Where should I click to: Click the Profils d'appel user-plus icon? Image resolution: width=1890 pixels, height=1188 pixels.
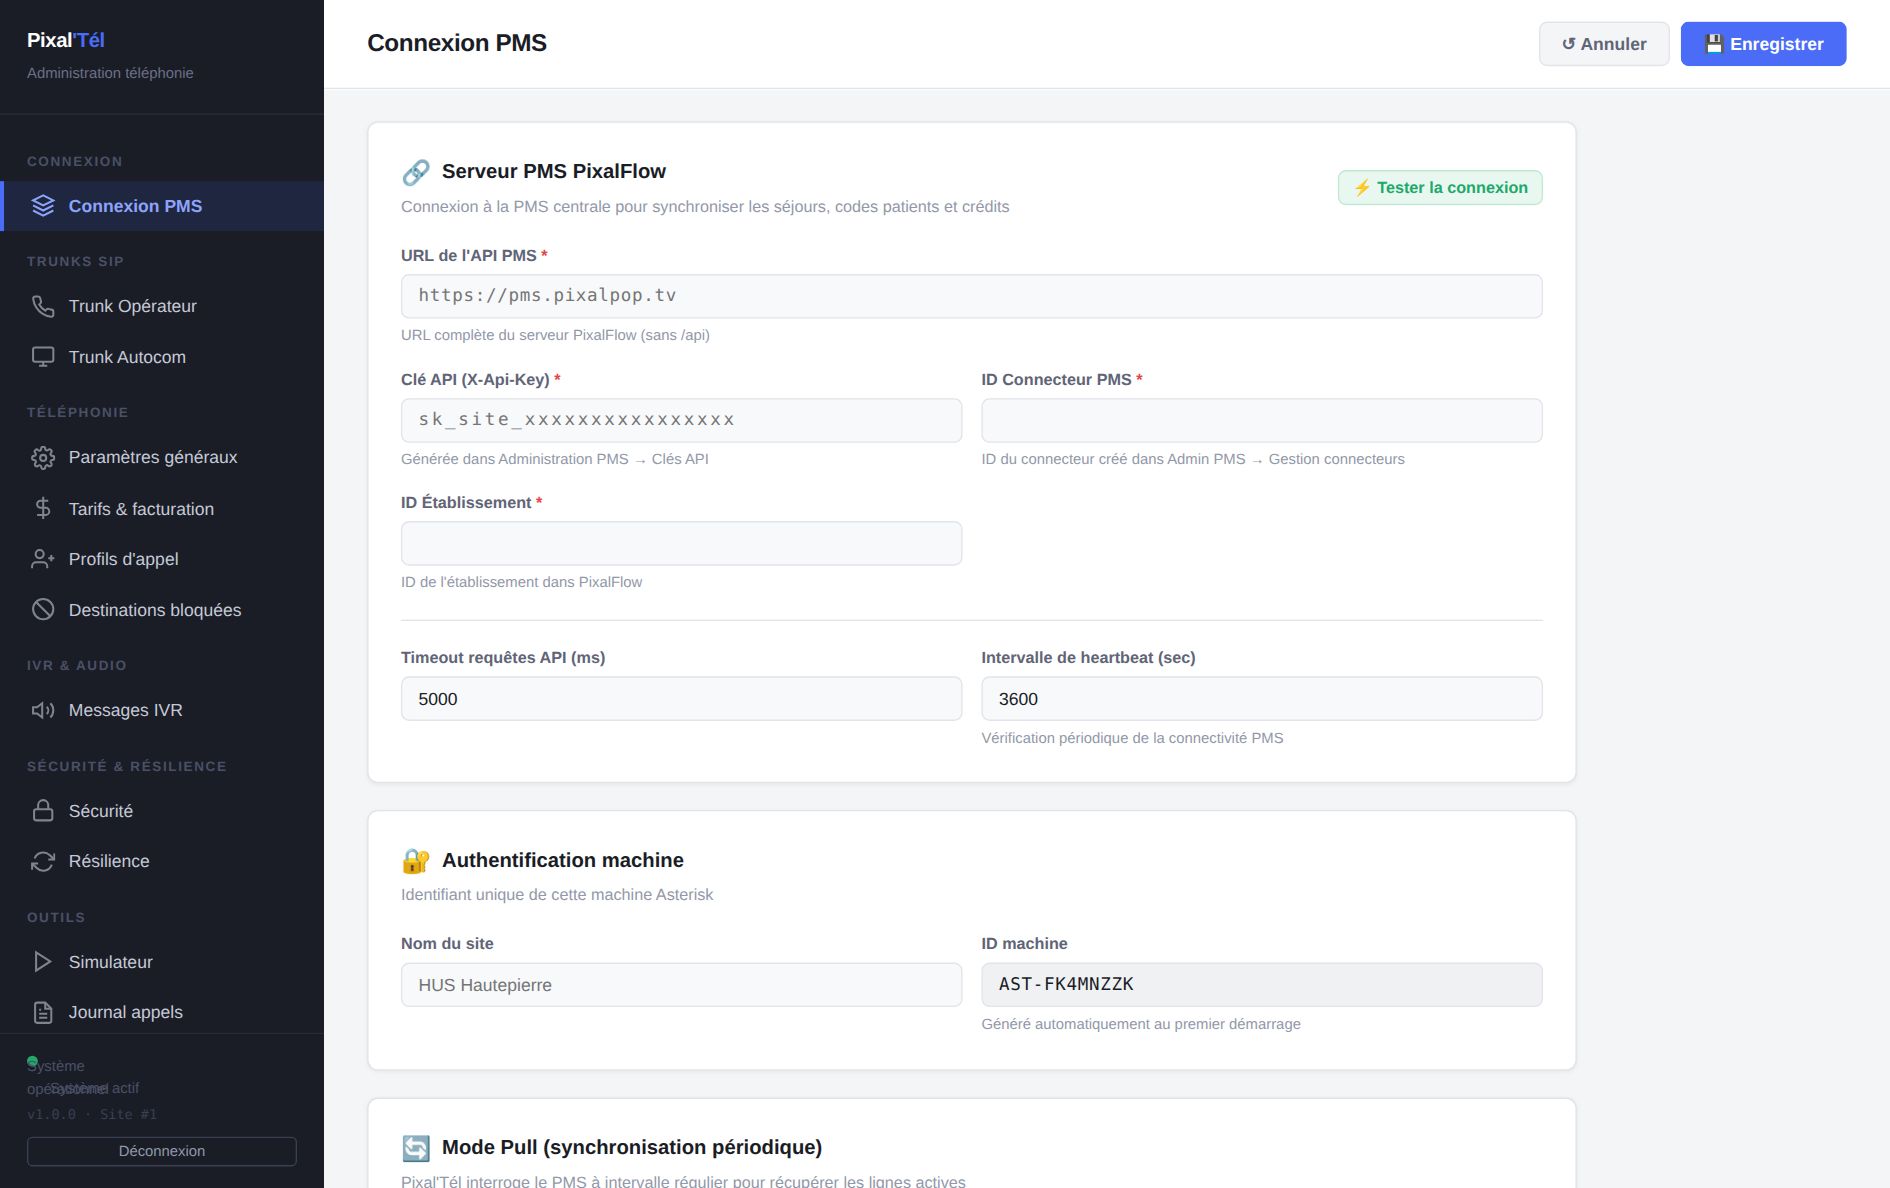[43, 559]
